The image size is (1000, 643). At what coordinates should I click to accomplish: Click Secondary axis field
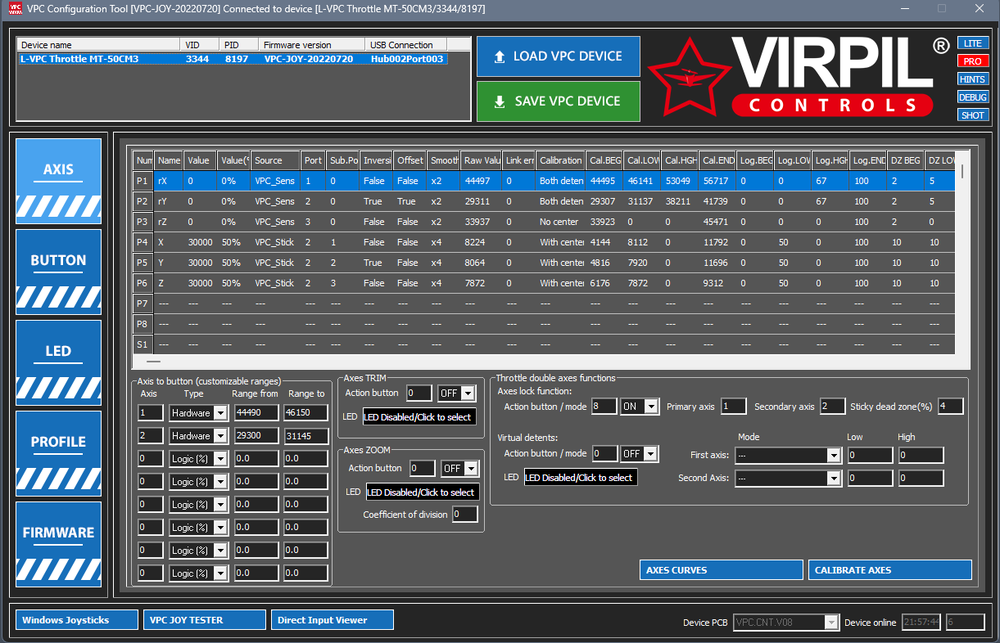coord(832,406)
